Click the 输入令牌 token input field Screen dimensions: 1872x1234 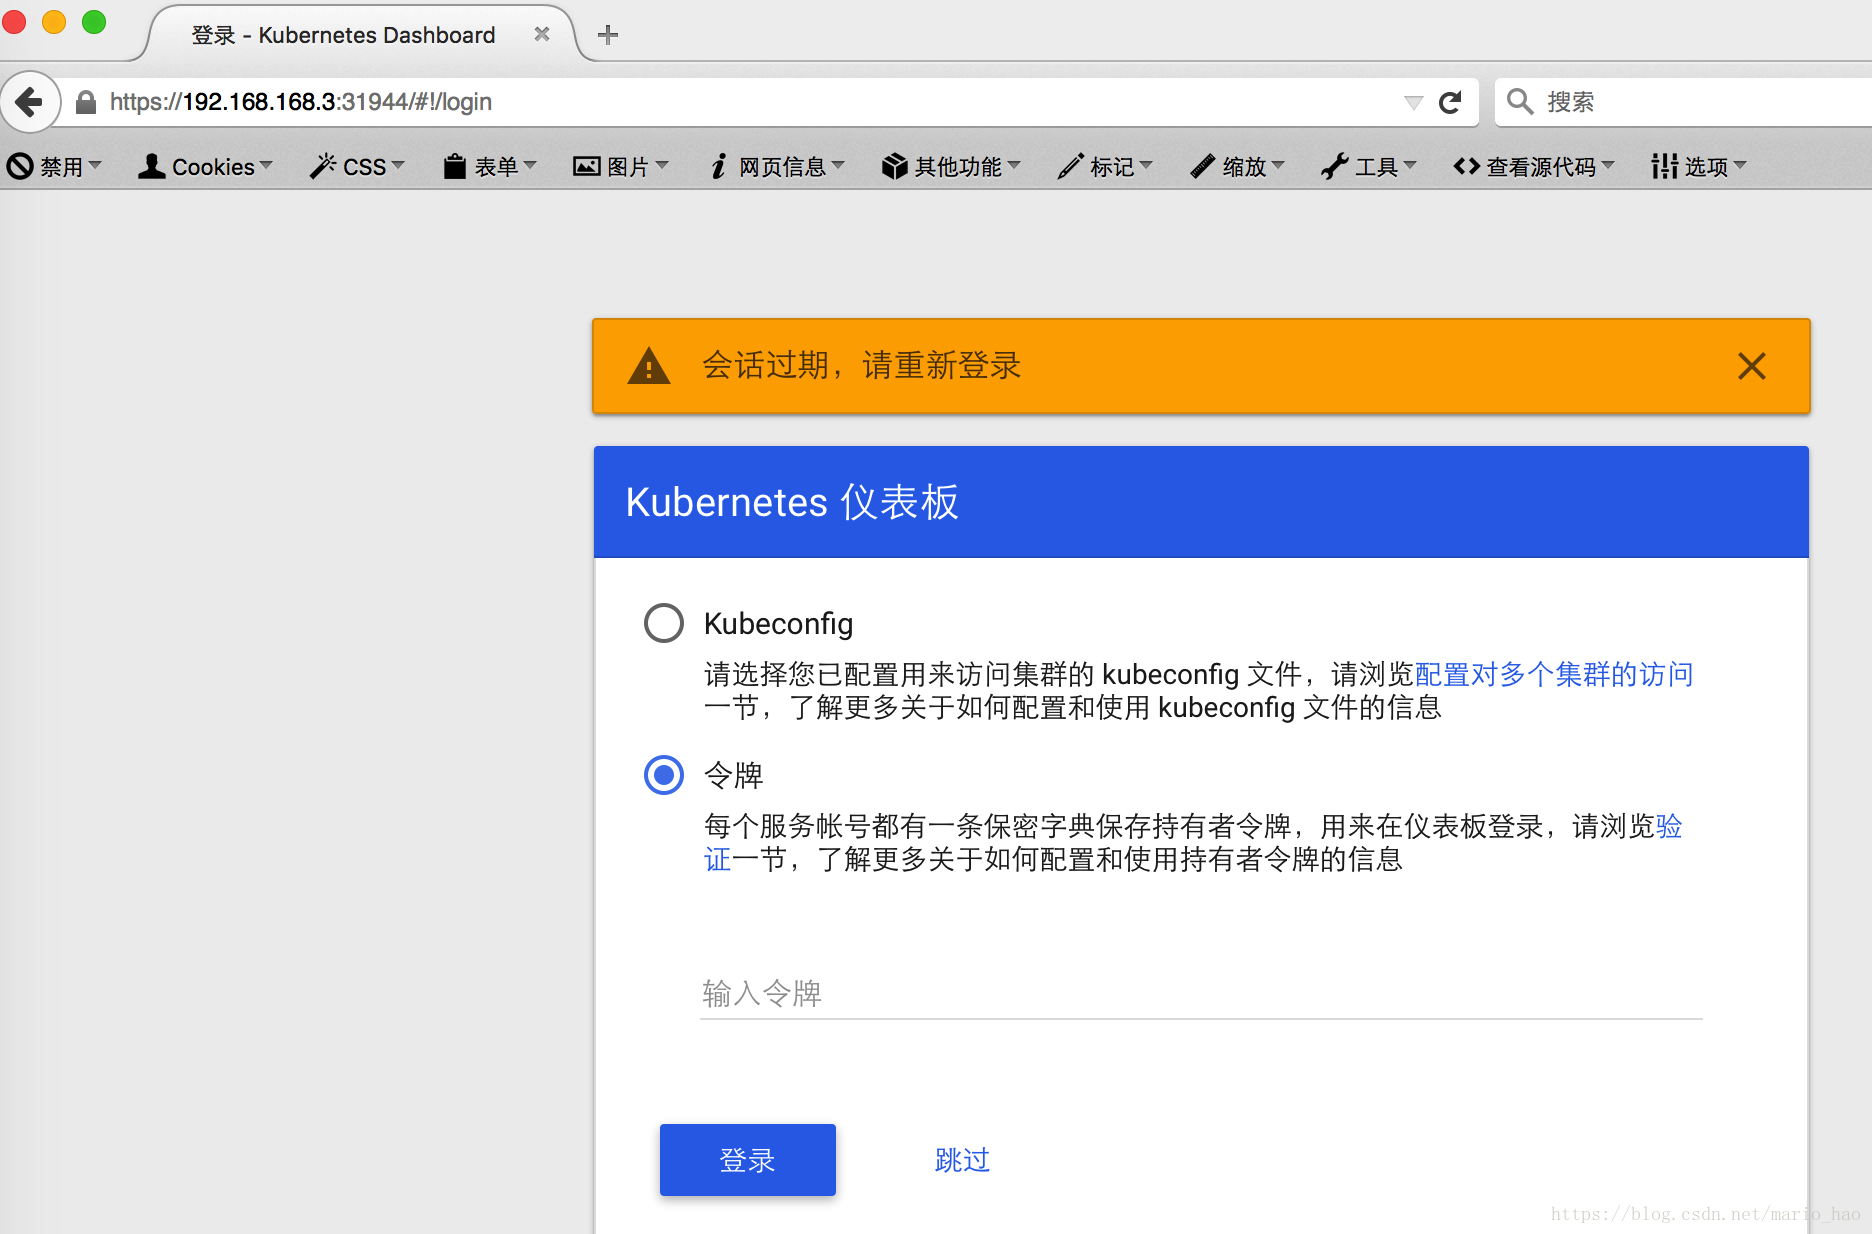point(1201,993)
